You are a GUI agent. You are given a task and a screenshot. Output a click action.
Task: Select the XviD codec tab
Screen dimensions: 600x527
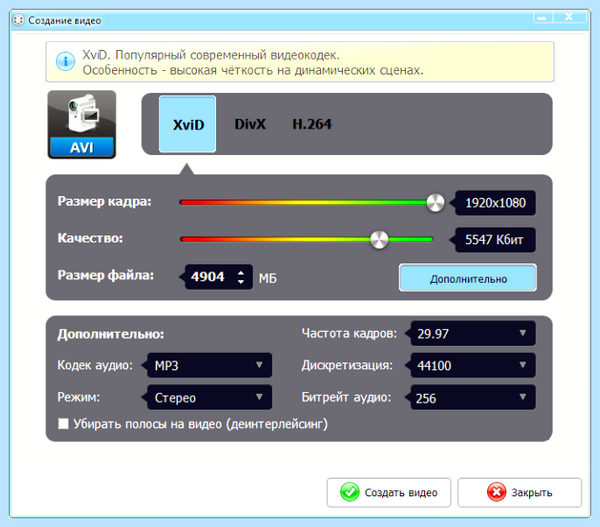(188, 124)
